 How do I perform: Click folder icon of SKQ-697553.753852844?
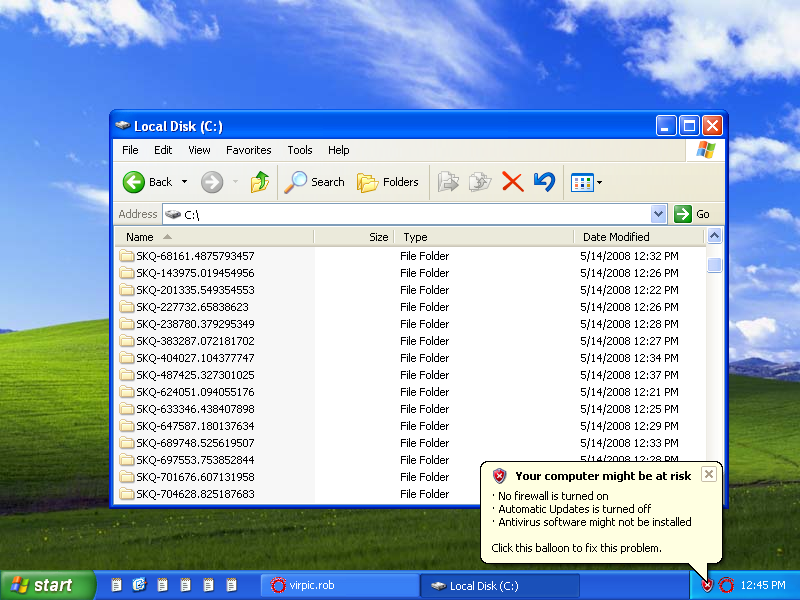127,460
